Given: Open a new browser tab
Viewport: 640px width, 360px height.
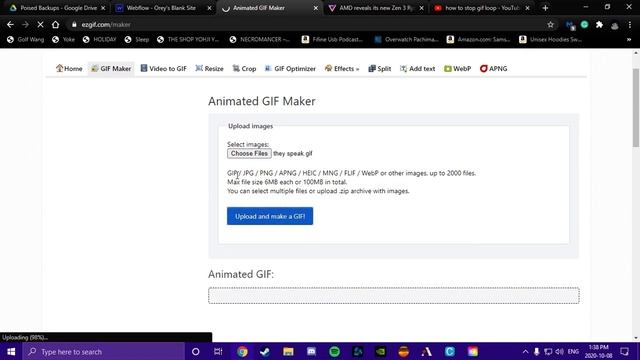Looking at the screenshot, I should 545,8.
